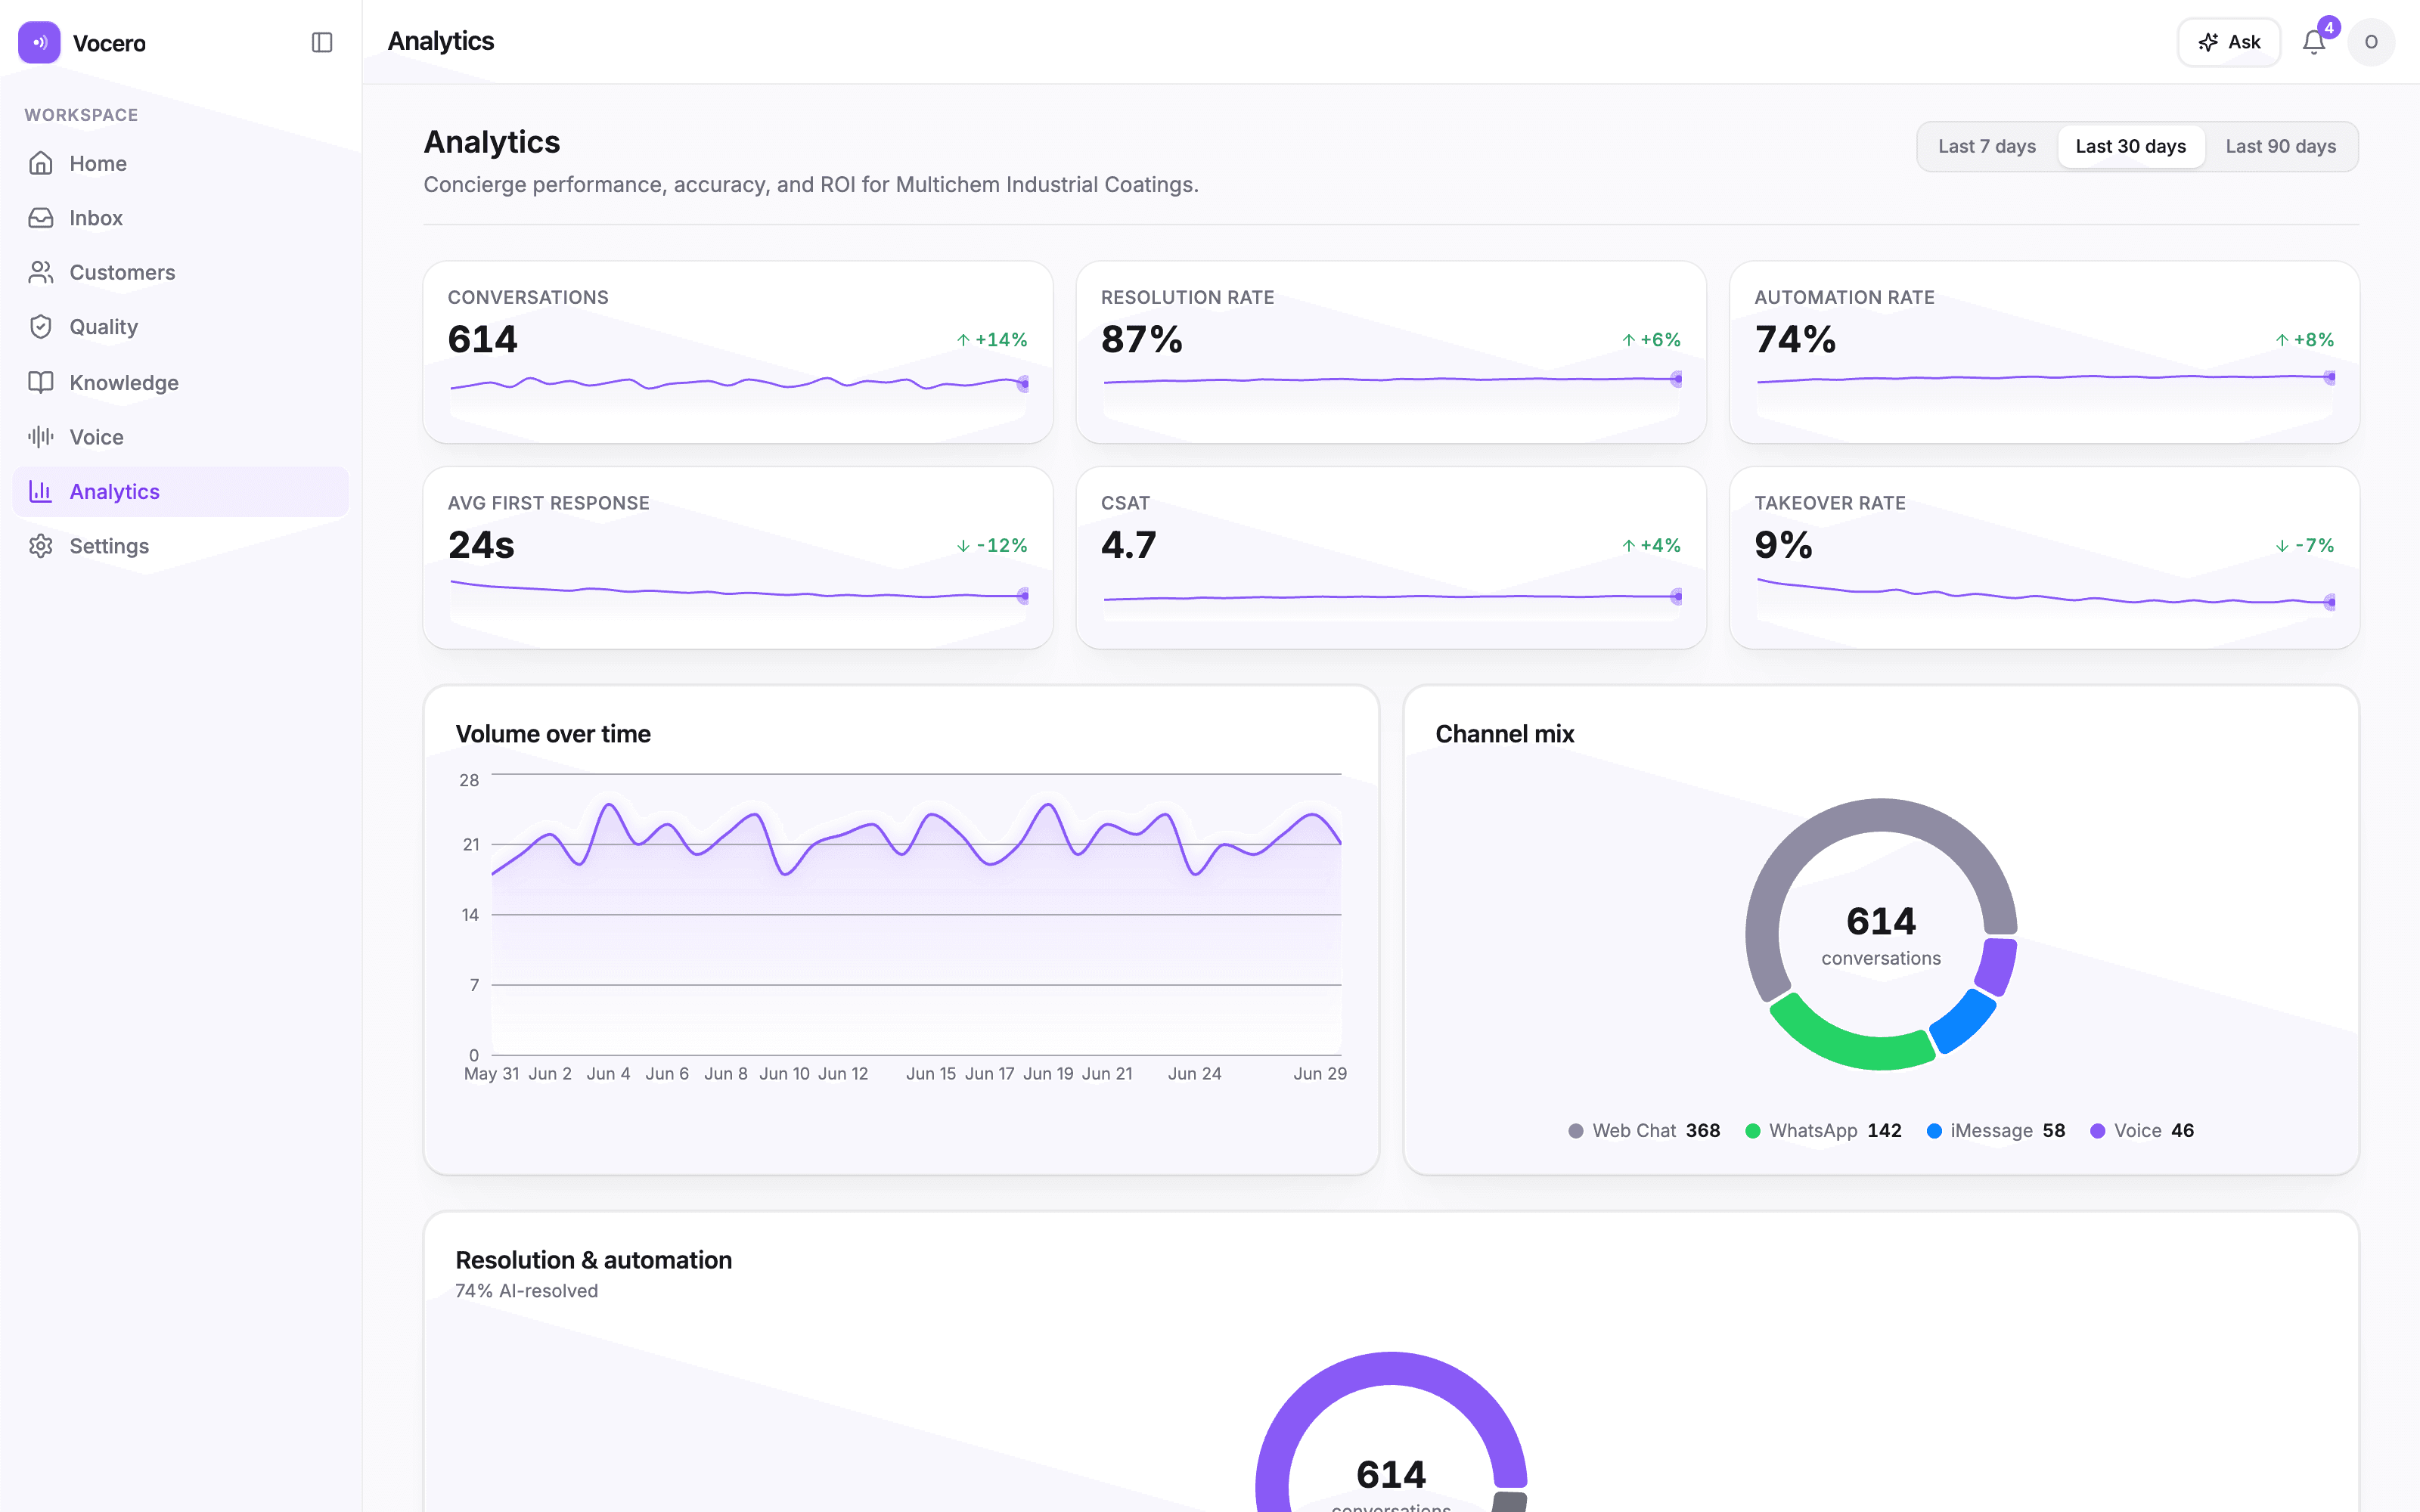2420x1512 pixels.
Task: Open the notifications bell
Action: point(2314,42)
